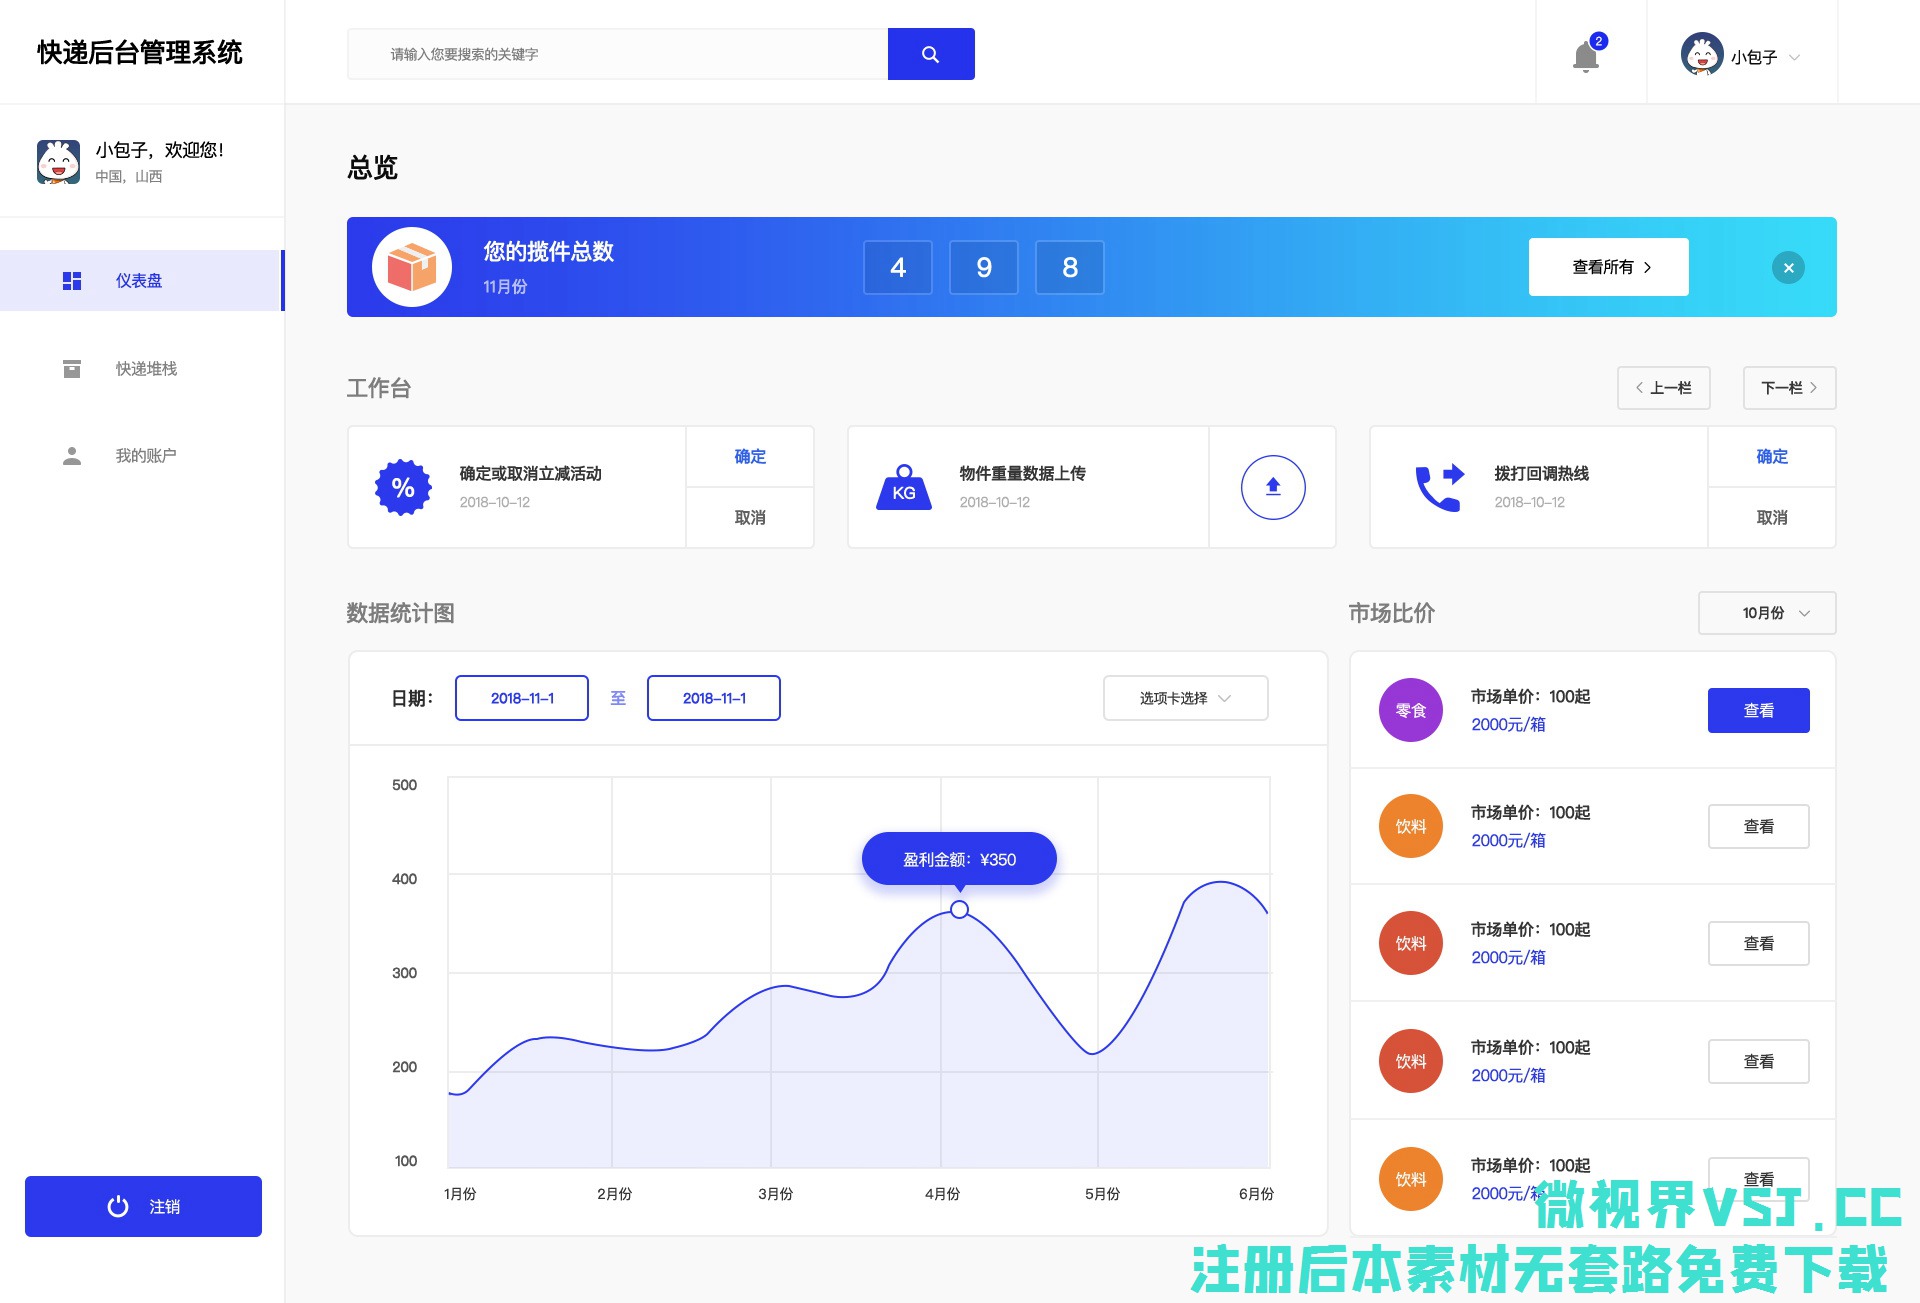Viewport: 1920px width, 1303px height.
Task: Click the search keyword input field
Action: point(617,54)
